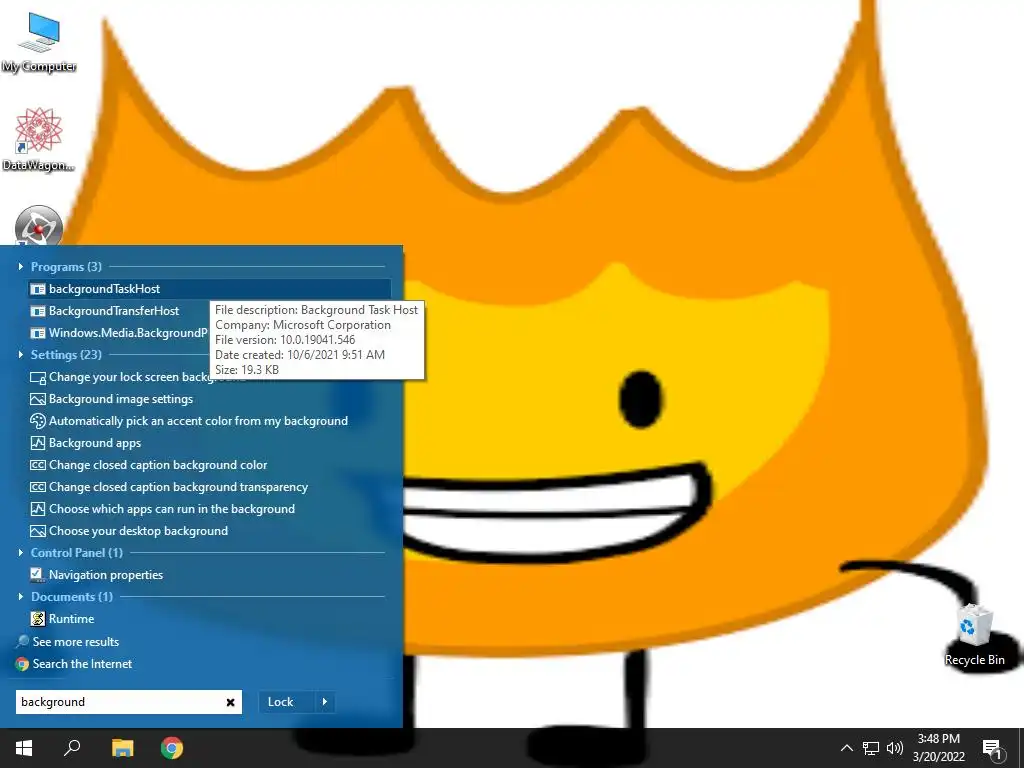Click the accent color palette icon
1024x768 pixels.
38,421
